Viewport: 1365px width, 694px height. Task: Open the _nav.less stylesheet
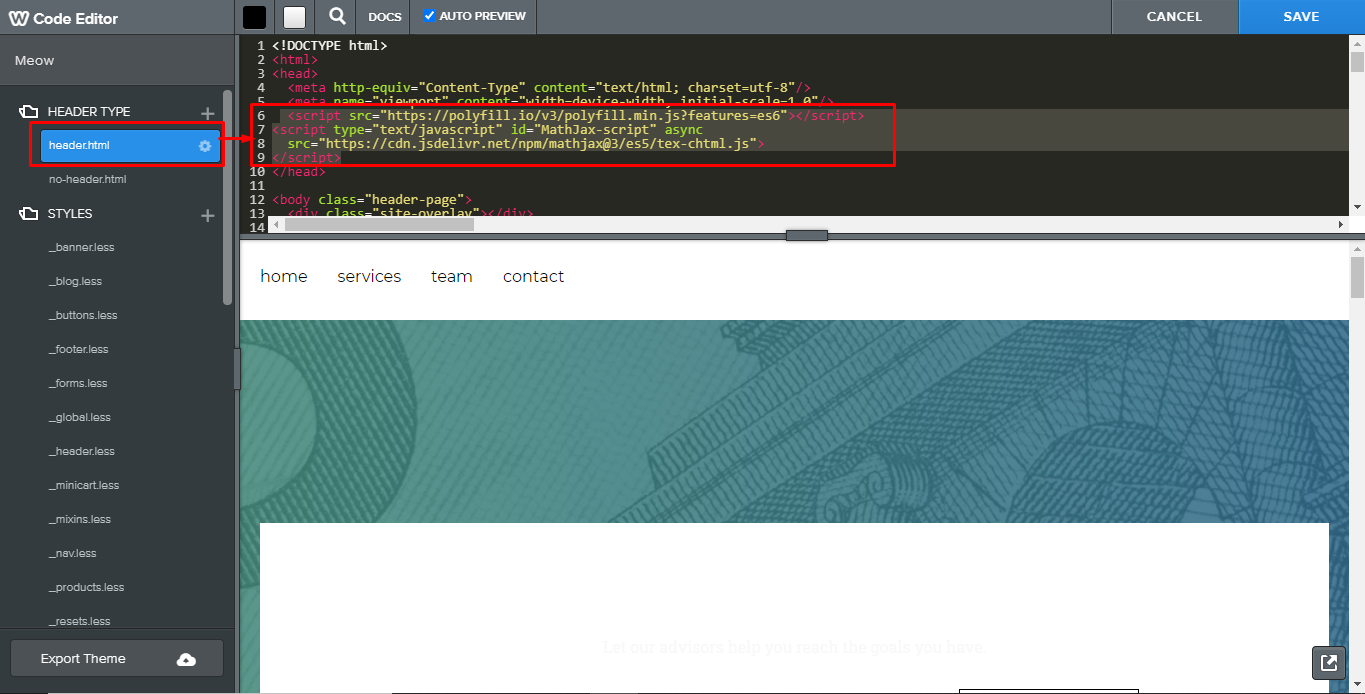[72, 554]
